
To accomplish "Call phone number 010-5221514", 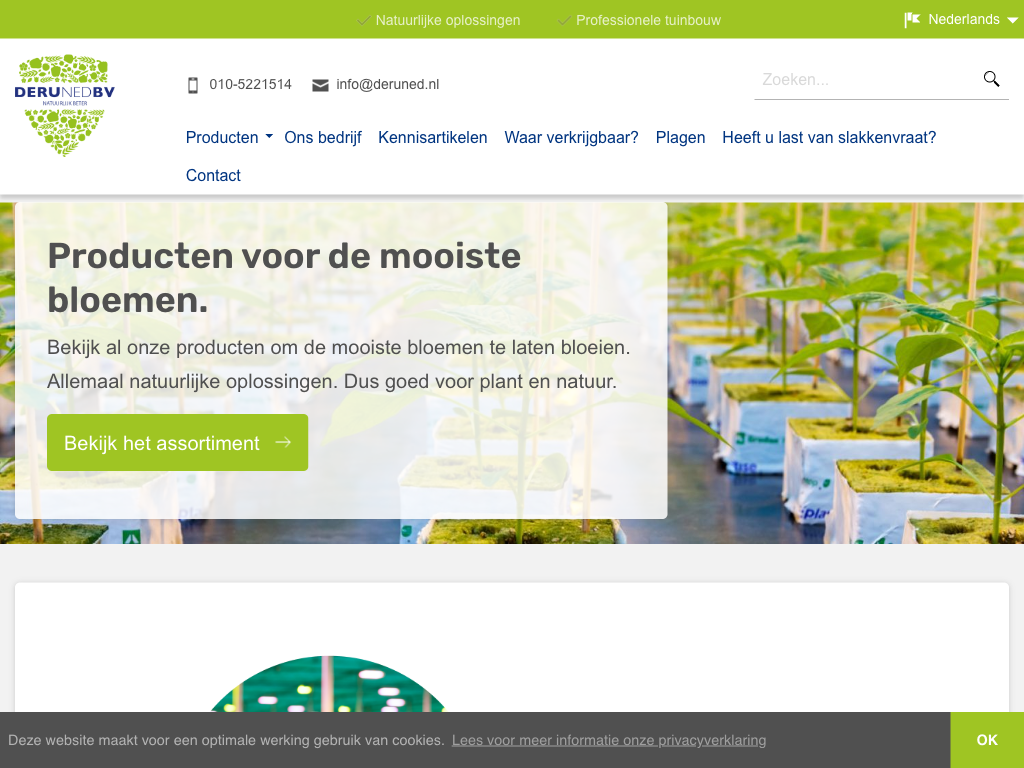I will click(250, 85).
